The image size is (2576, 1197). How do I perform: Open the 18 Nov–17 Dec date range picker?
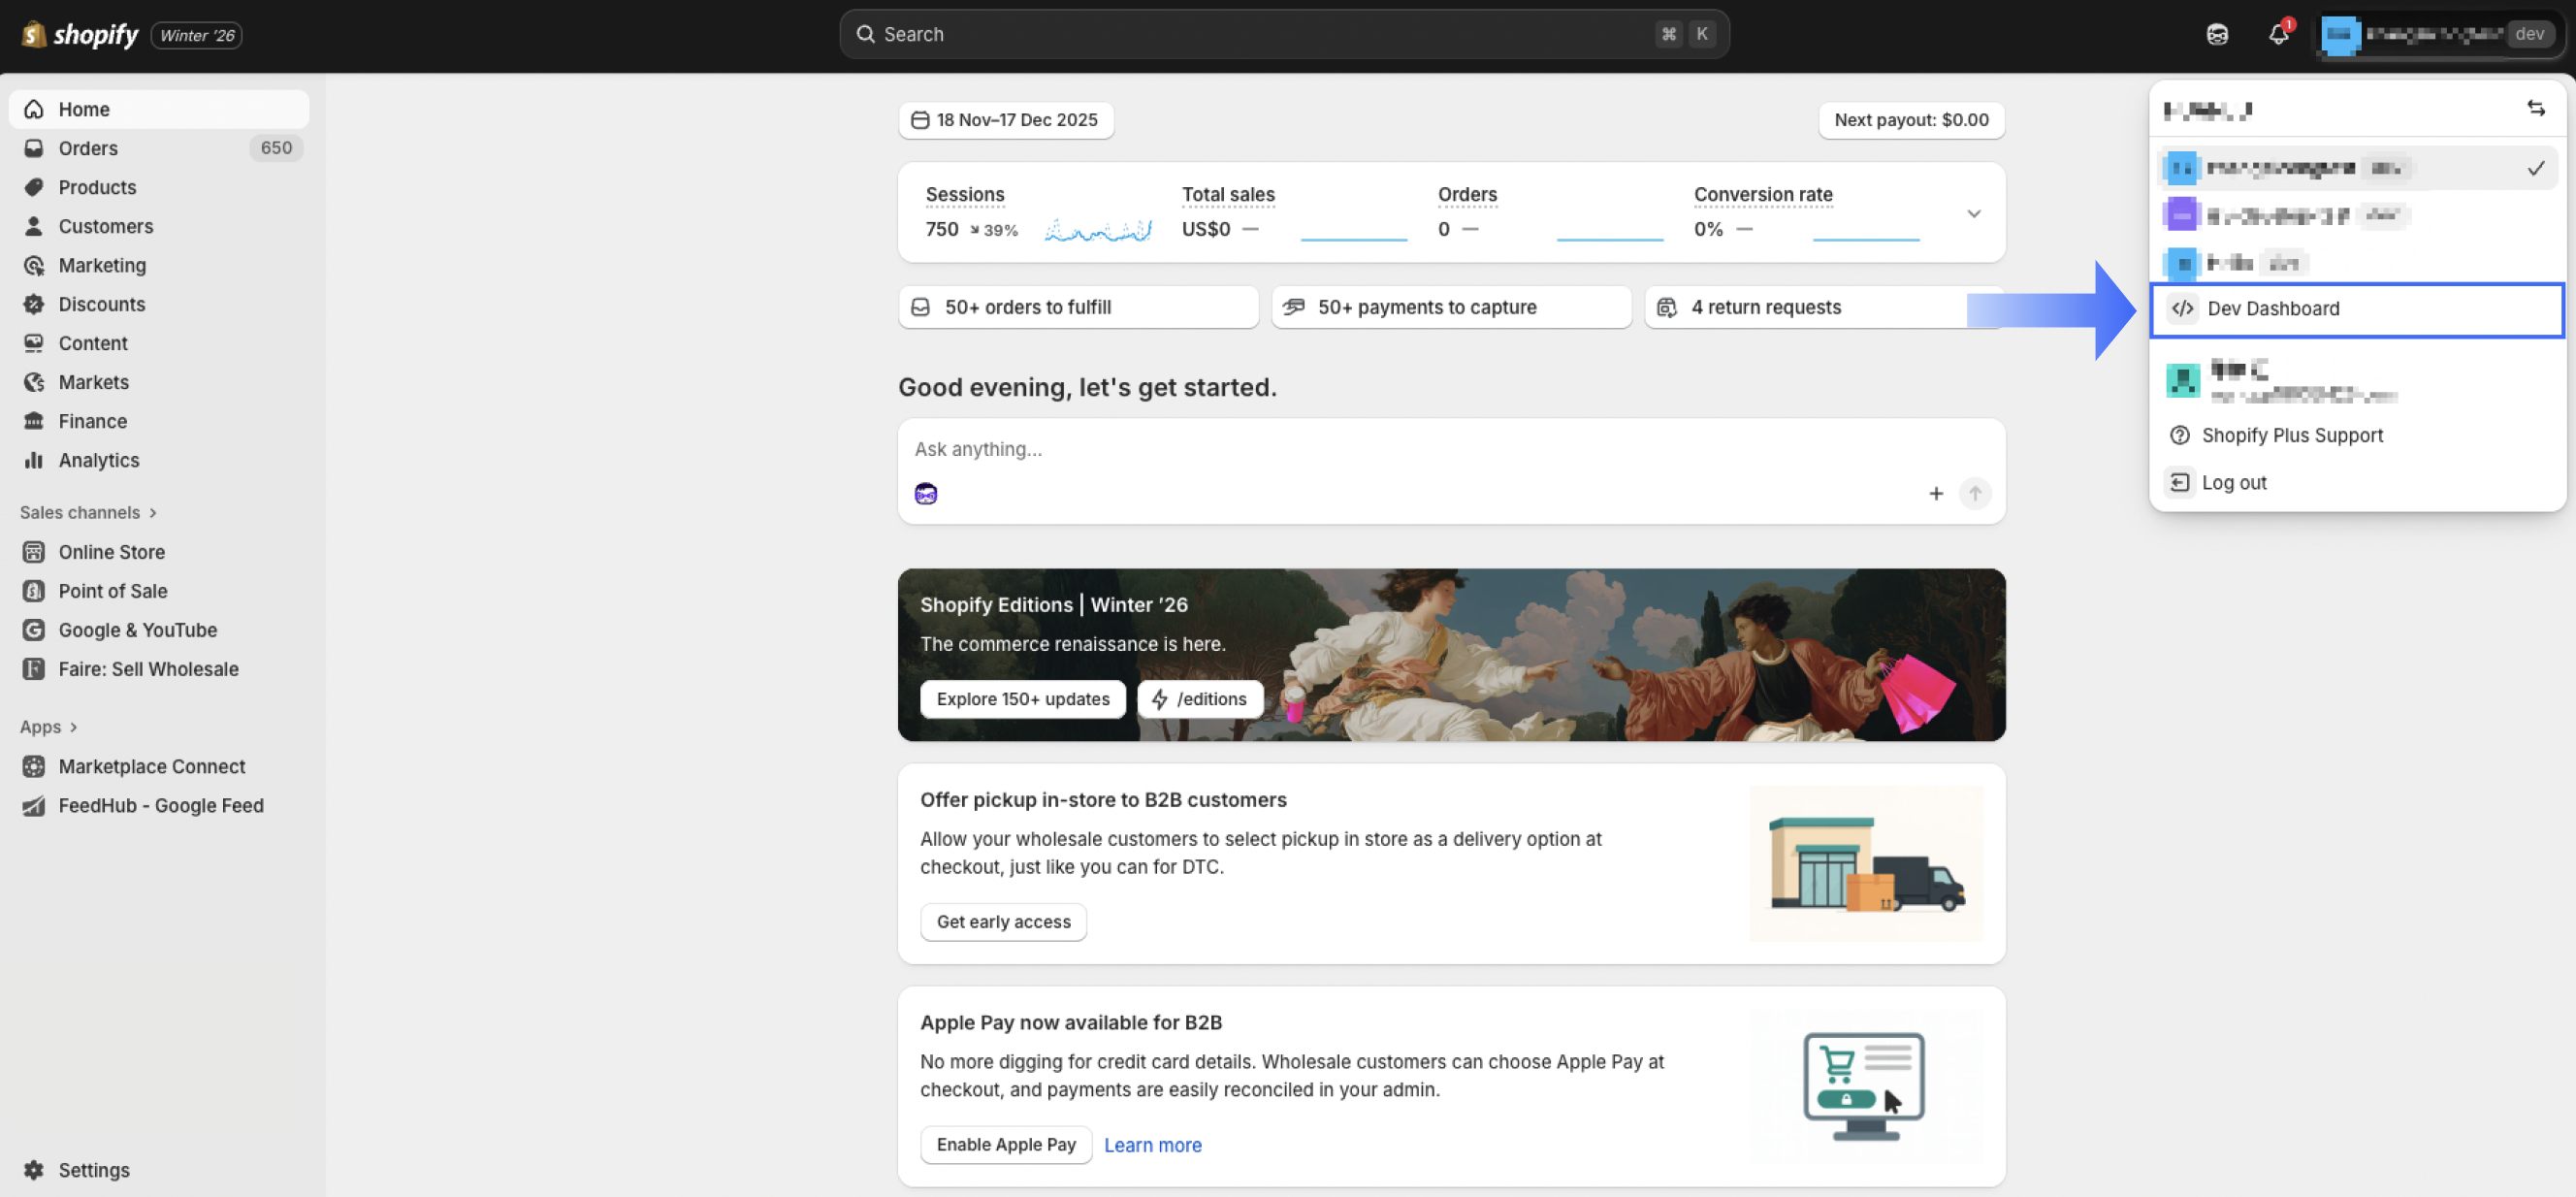click(1005, 120)
